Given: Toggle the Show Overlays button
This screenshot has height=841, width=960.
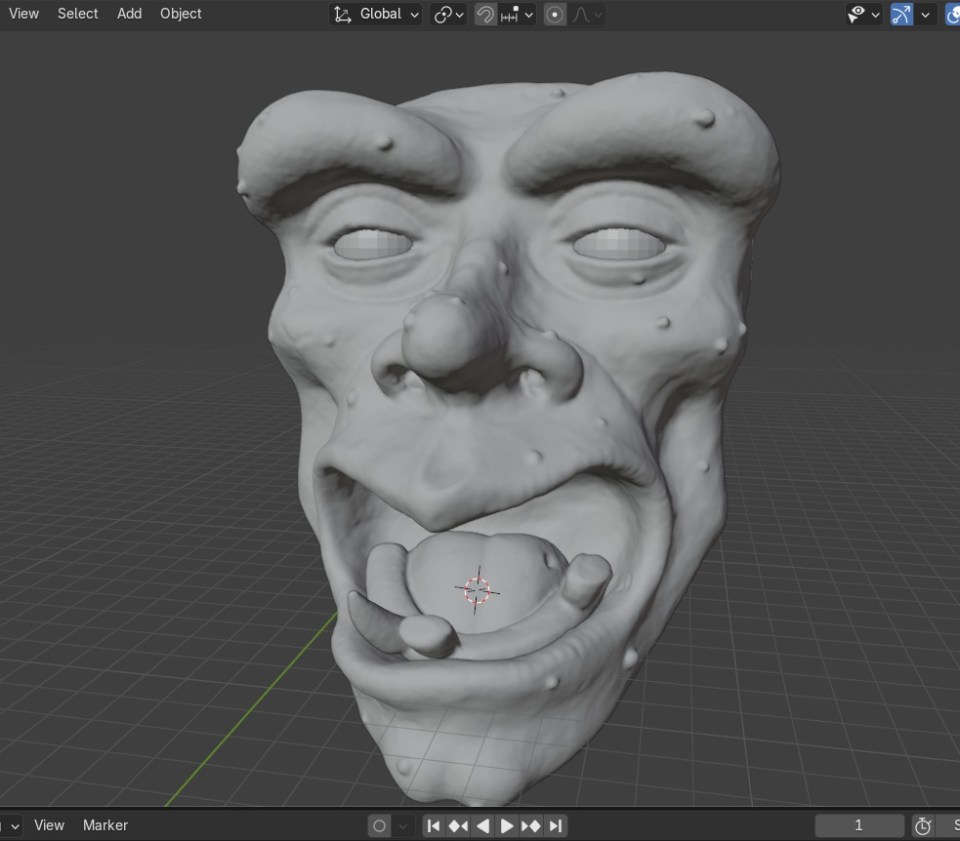Looking at the screenshot, I should (952, 14).
